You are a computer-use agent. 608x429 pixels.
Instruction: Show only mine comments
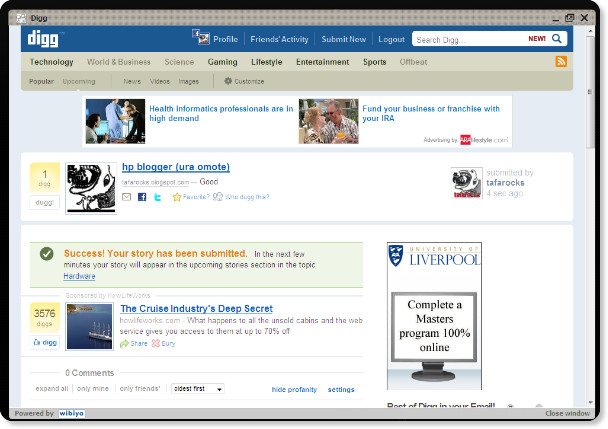pyautogui.click(x=93, y=389)
